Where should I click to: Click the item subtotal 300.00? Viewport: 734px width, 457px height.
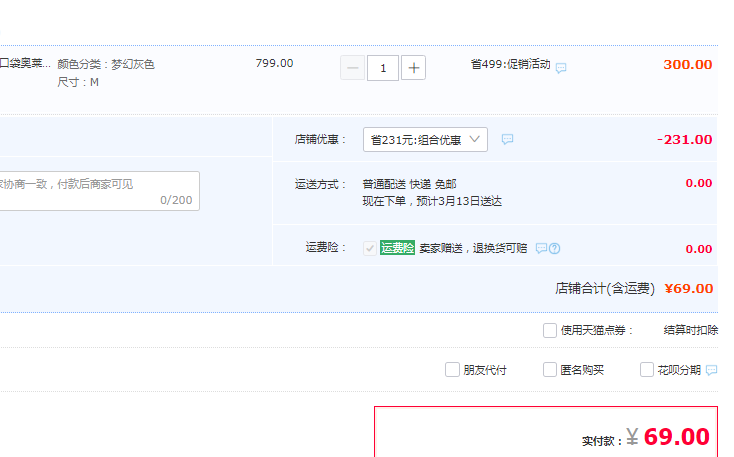688,65
